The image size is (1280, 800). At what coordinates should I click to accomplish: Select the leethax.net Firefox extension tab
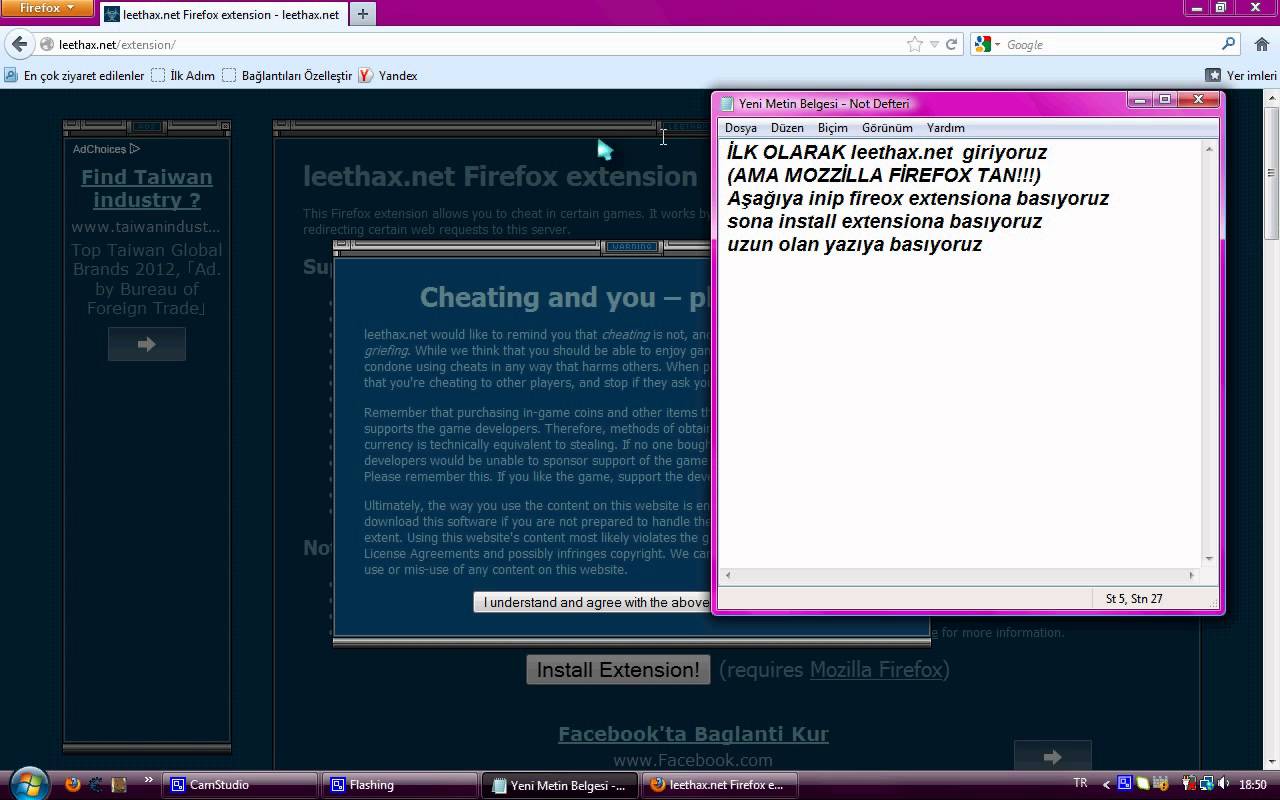click(222, 14)
